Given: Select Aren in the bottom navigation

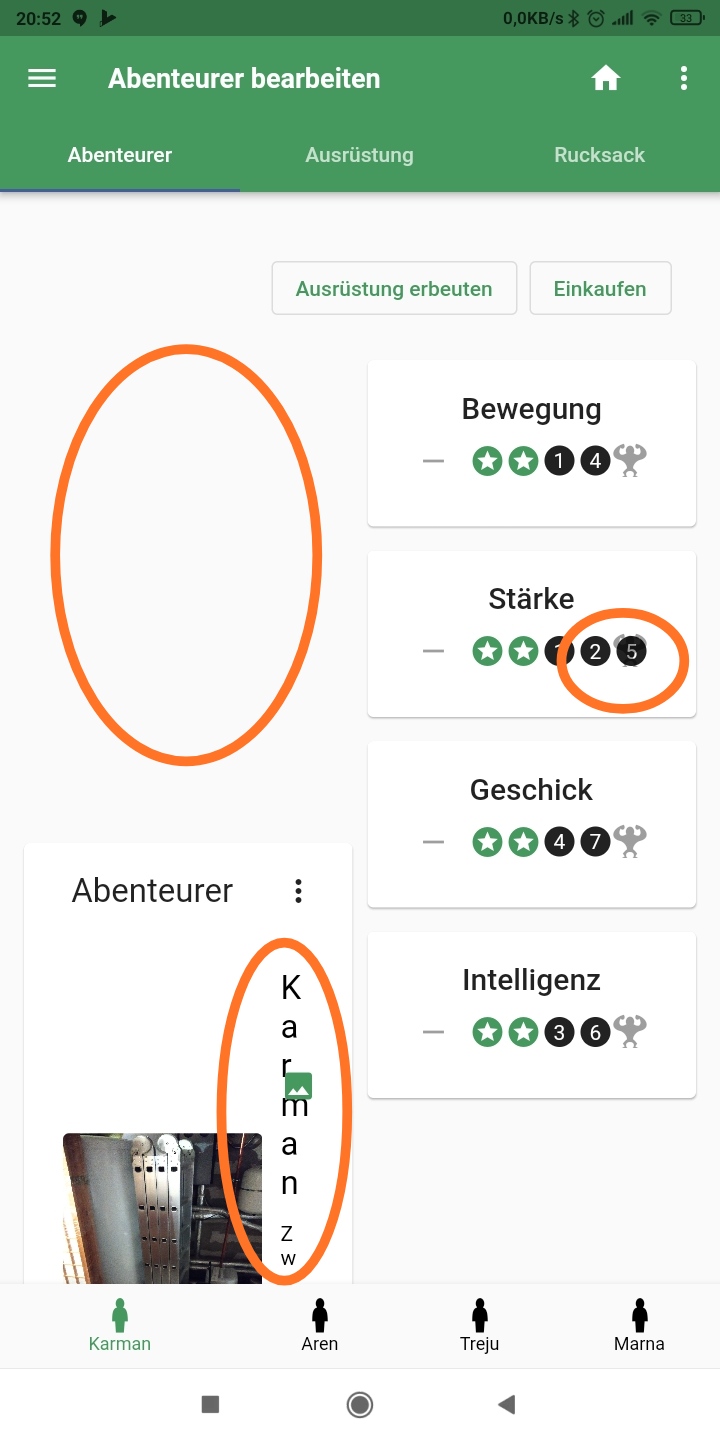Looking at the screenshot, I should (320, 1326).
